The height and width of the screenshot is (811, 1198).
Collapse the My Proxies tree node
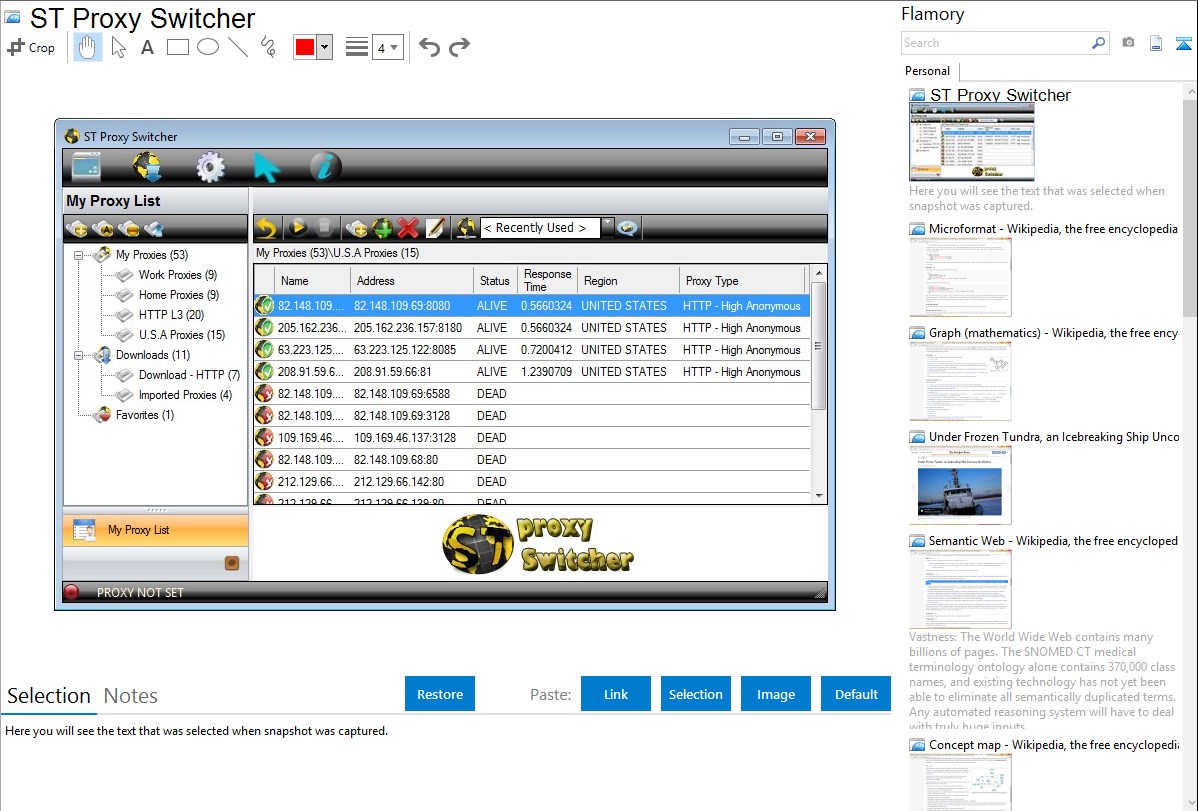(x=79, y=255)
